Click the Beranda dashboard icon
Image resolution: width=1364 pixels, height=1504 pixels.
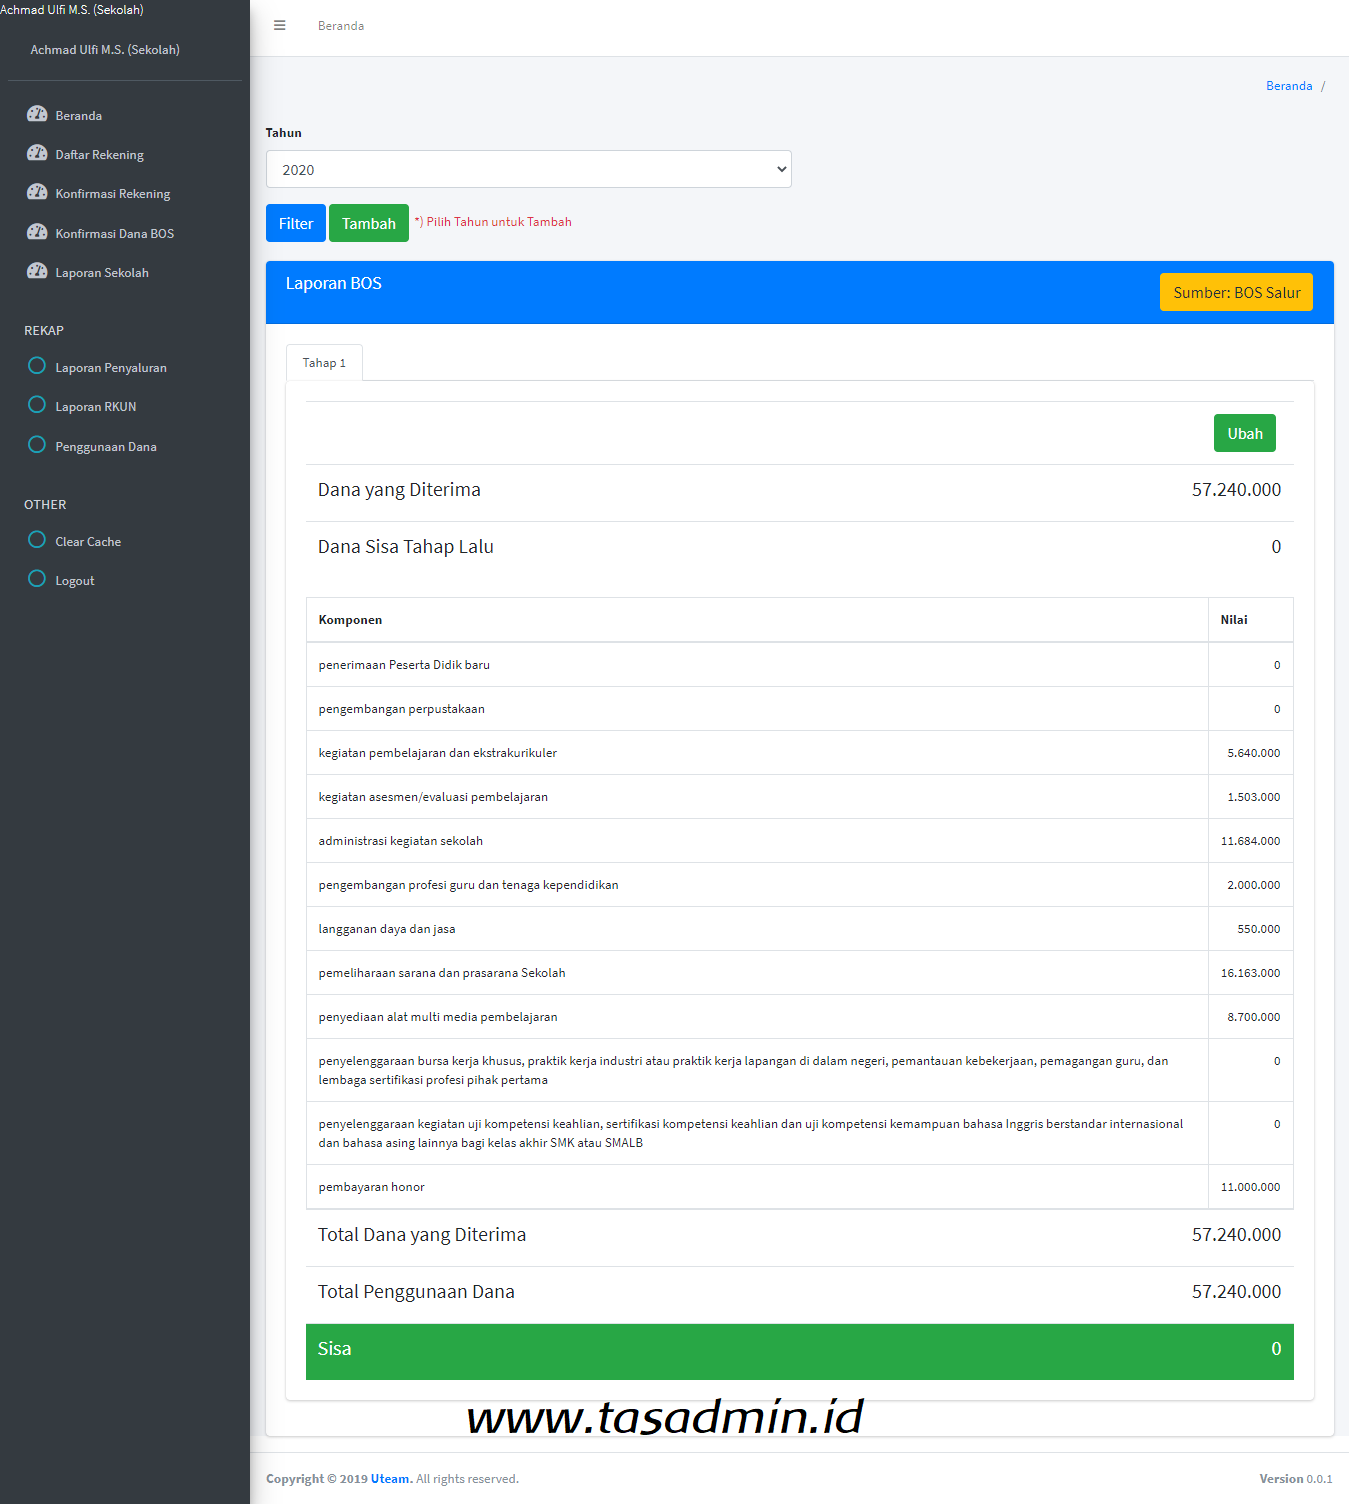(x=37, y=115)
